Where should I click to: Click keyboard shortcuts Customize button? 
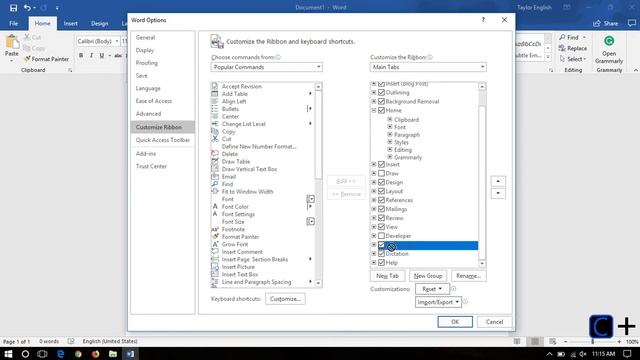tap(285, 299)
